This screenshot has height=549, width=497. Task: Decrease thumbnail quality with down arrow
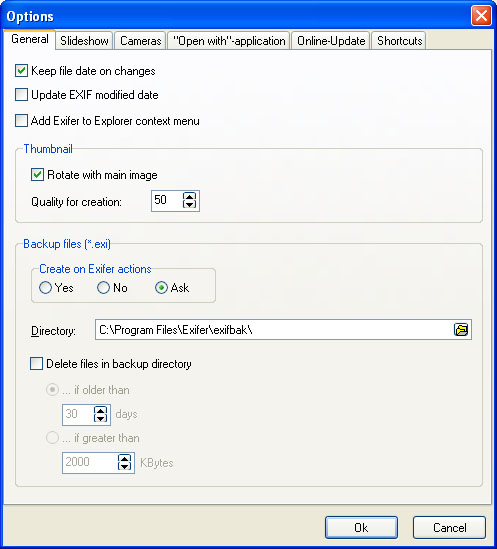click(189, 204)
